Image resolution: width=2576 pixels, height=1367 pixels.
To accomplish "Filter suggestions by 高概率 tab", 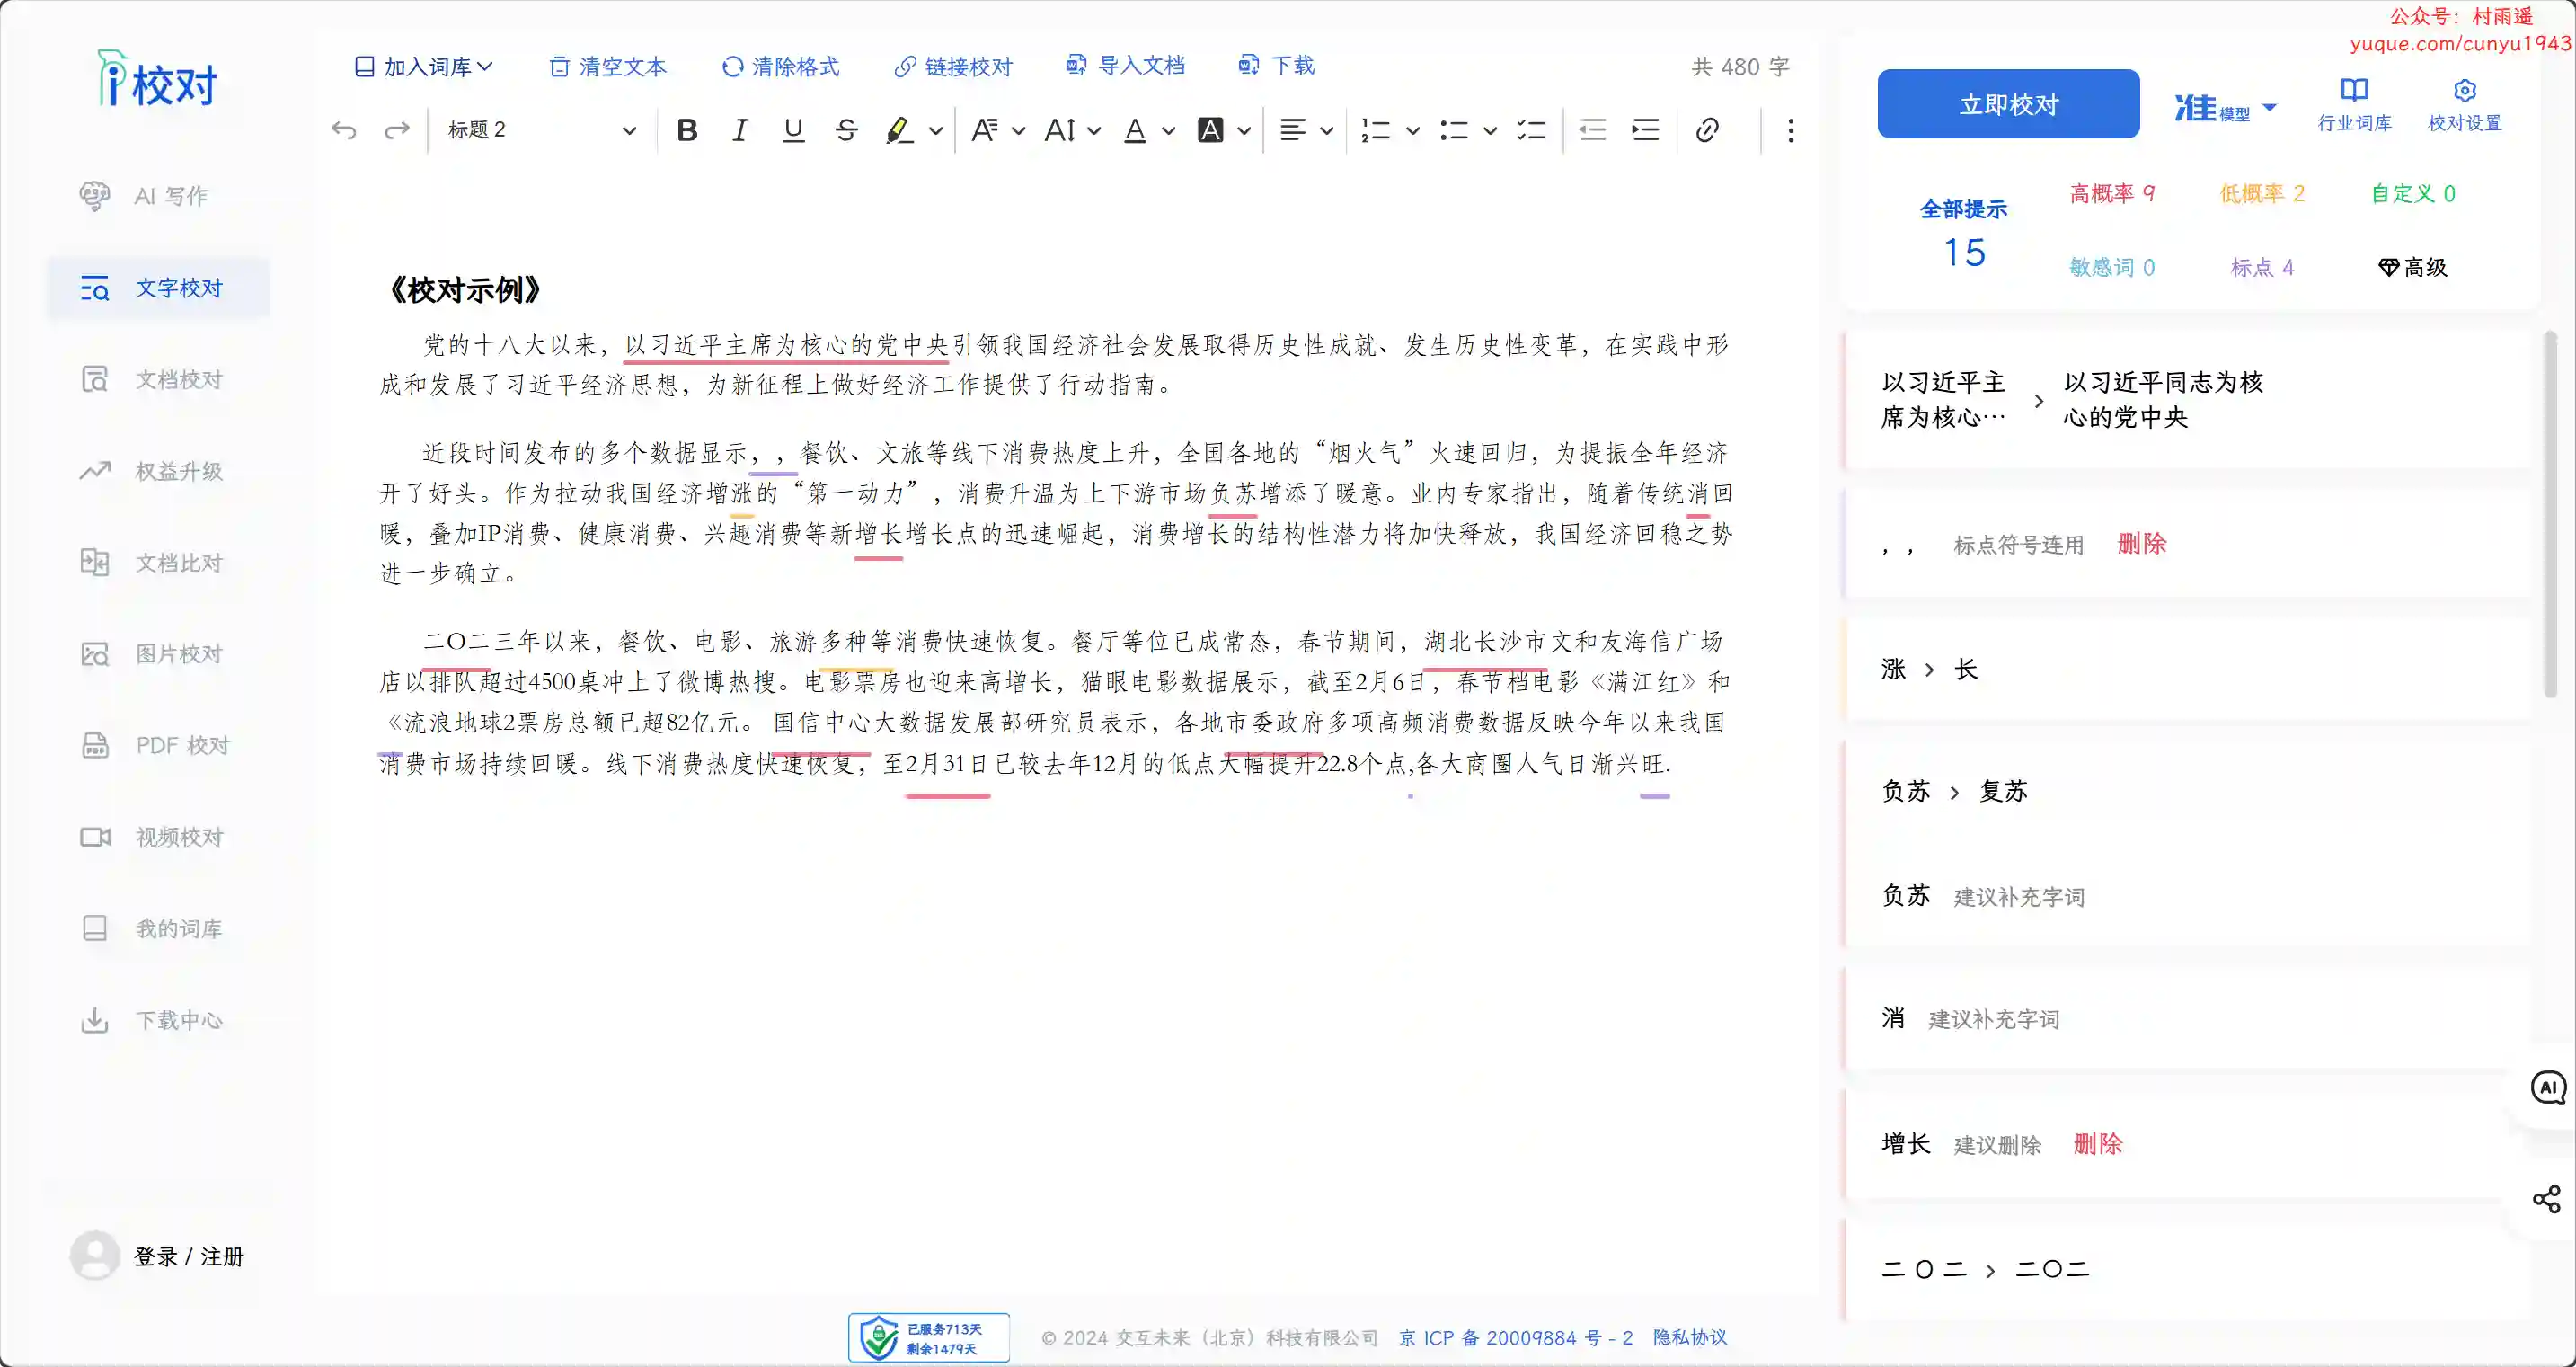I will point(2111,193).
